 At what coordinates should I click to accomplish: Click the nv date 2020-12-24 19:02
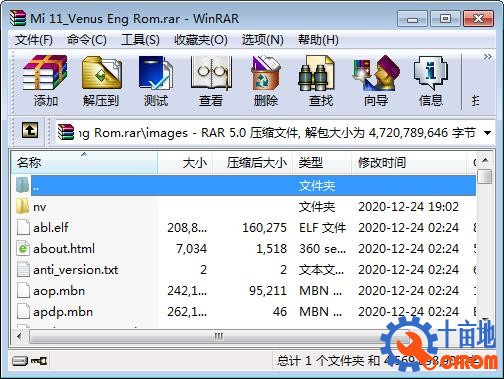coord(408,207)
